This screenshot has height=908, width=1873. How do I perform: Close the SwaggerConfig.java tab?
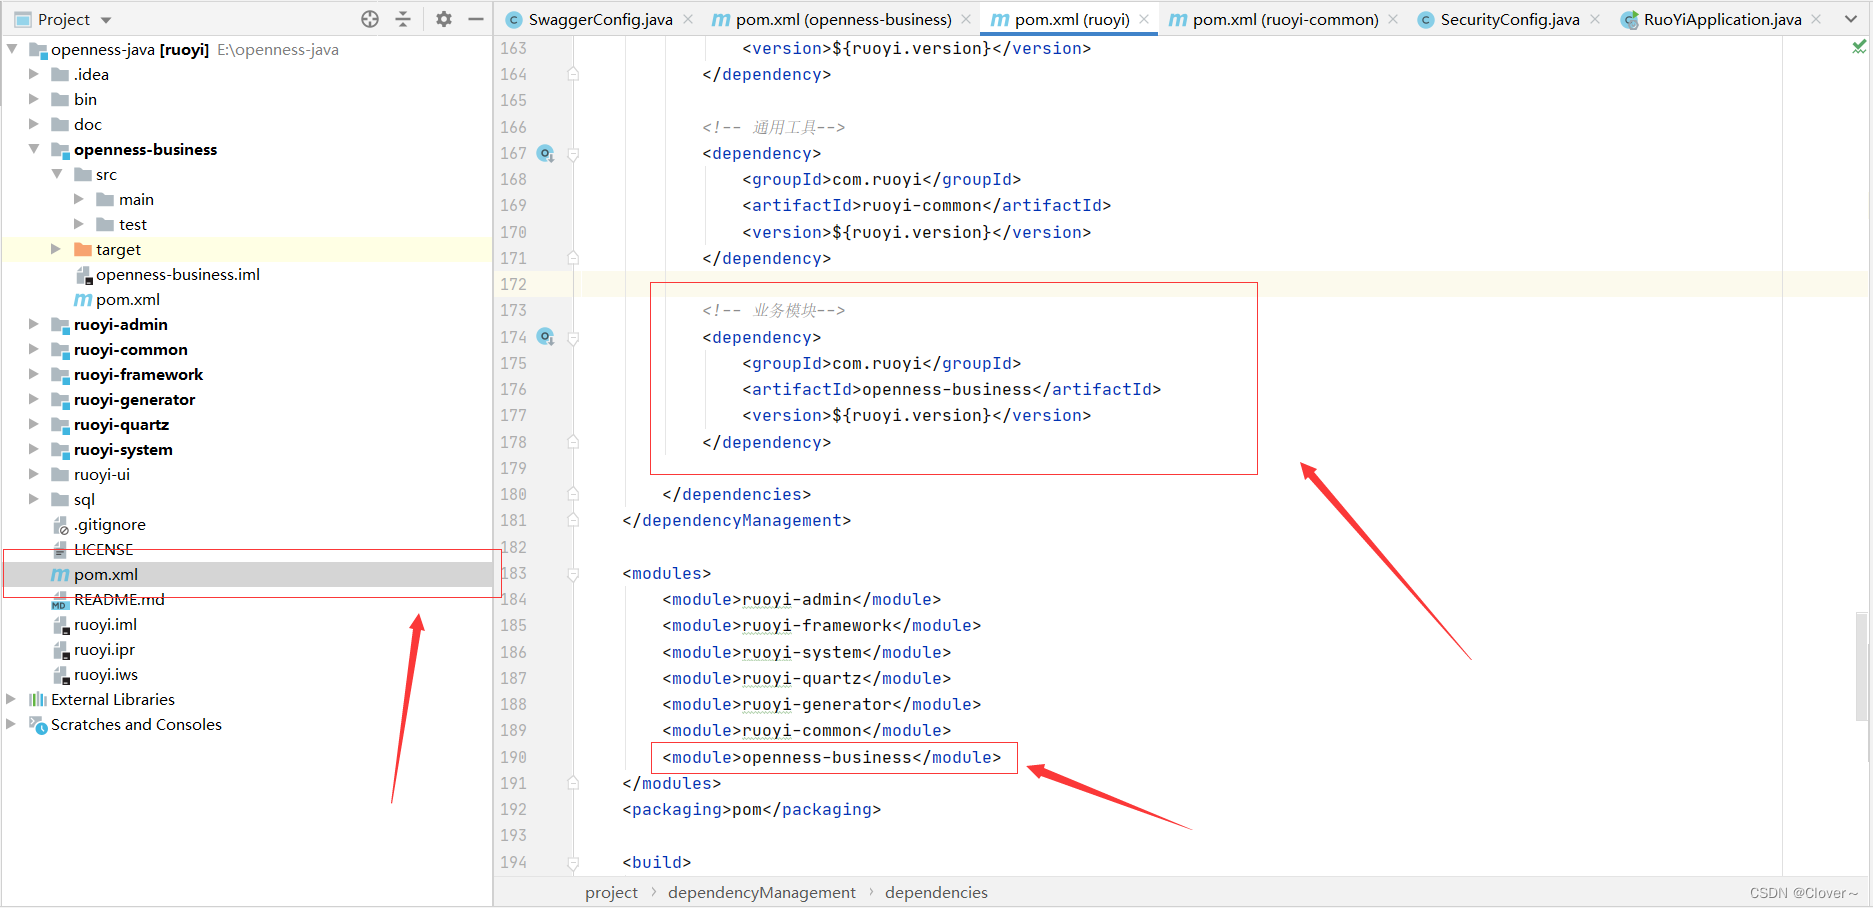[688, 19]
